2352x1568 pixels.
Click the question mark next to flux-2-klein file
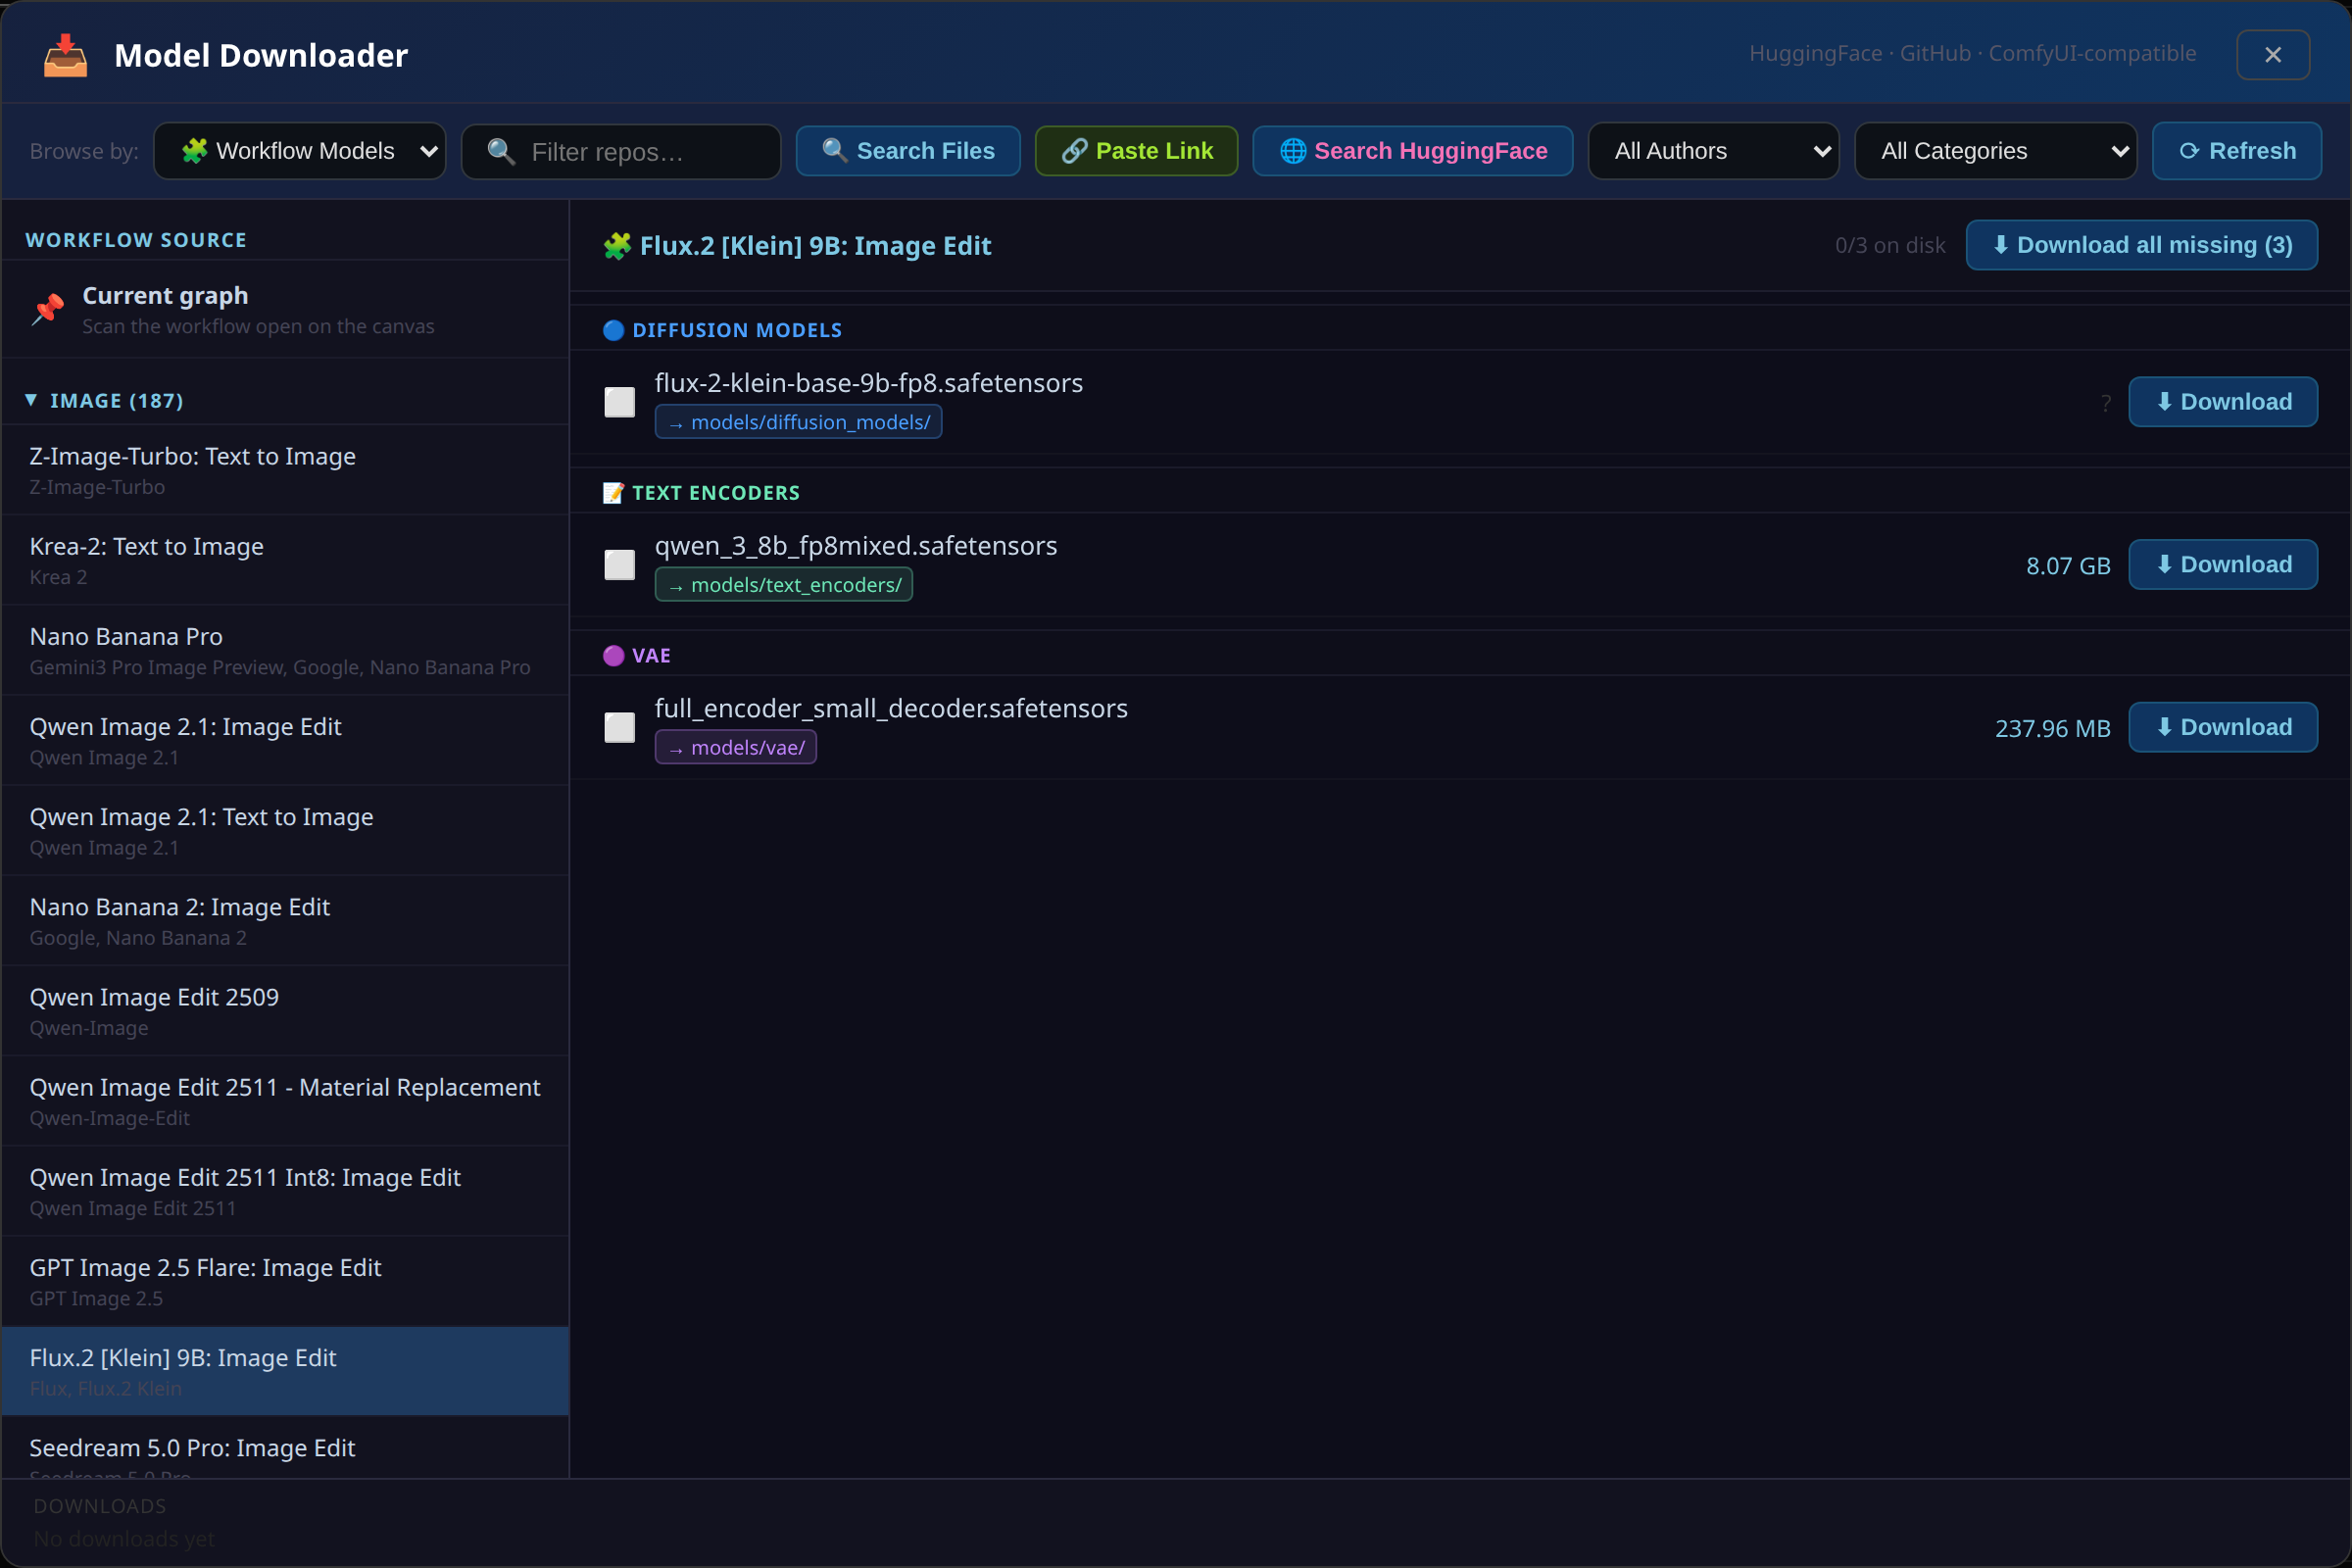point(2105,403)
